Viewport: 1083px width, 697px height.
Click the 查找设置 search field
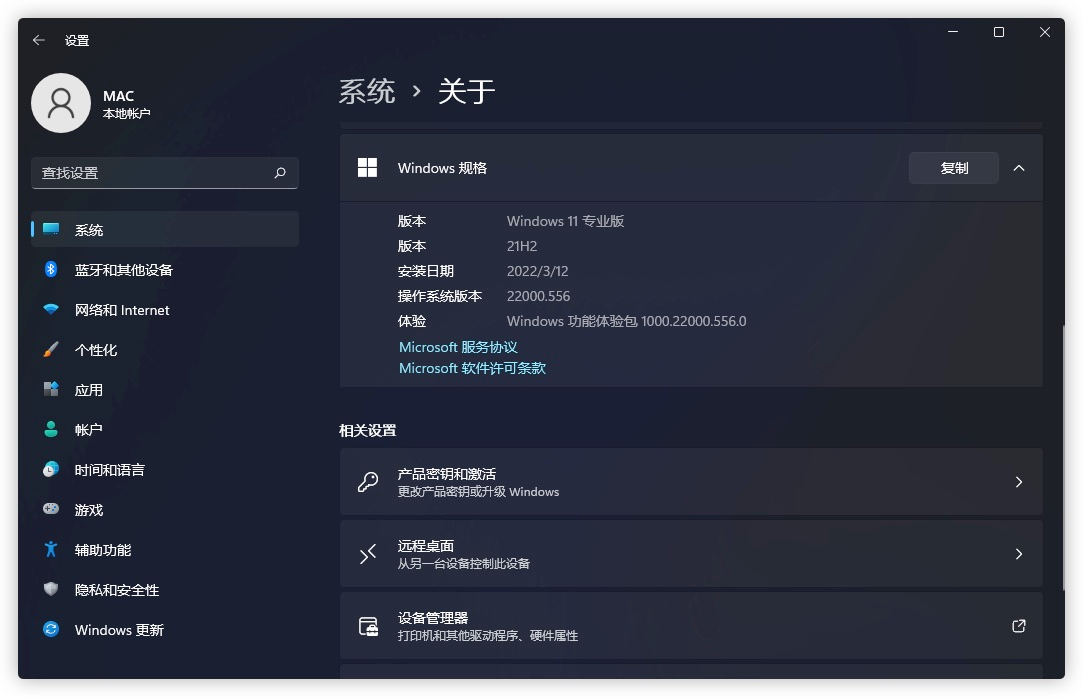[165, 173]
